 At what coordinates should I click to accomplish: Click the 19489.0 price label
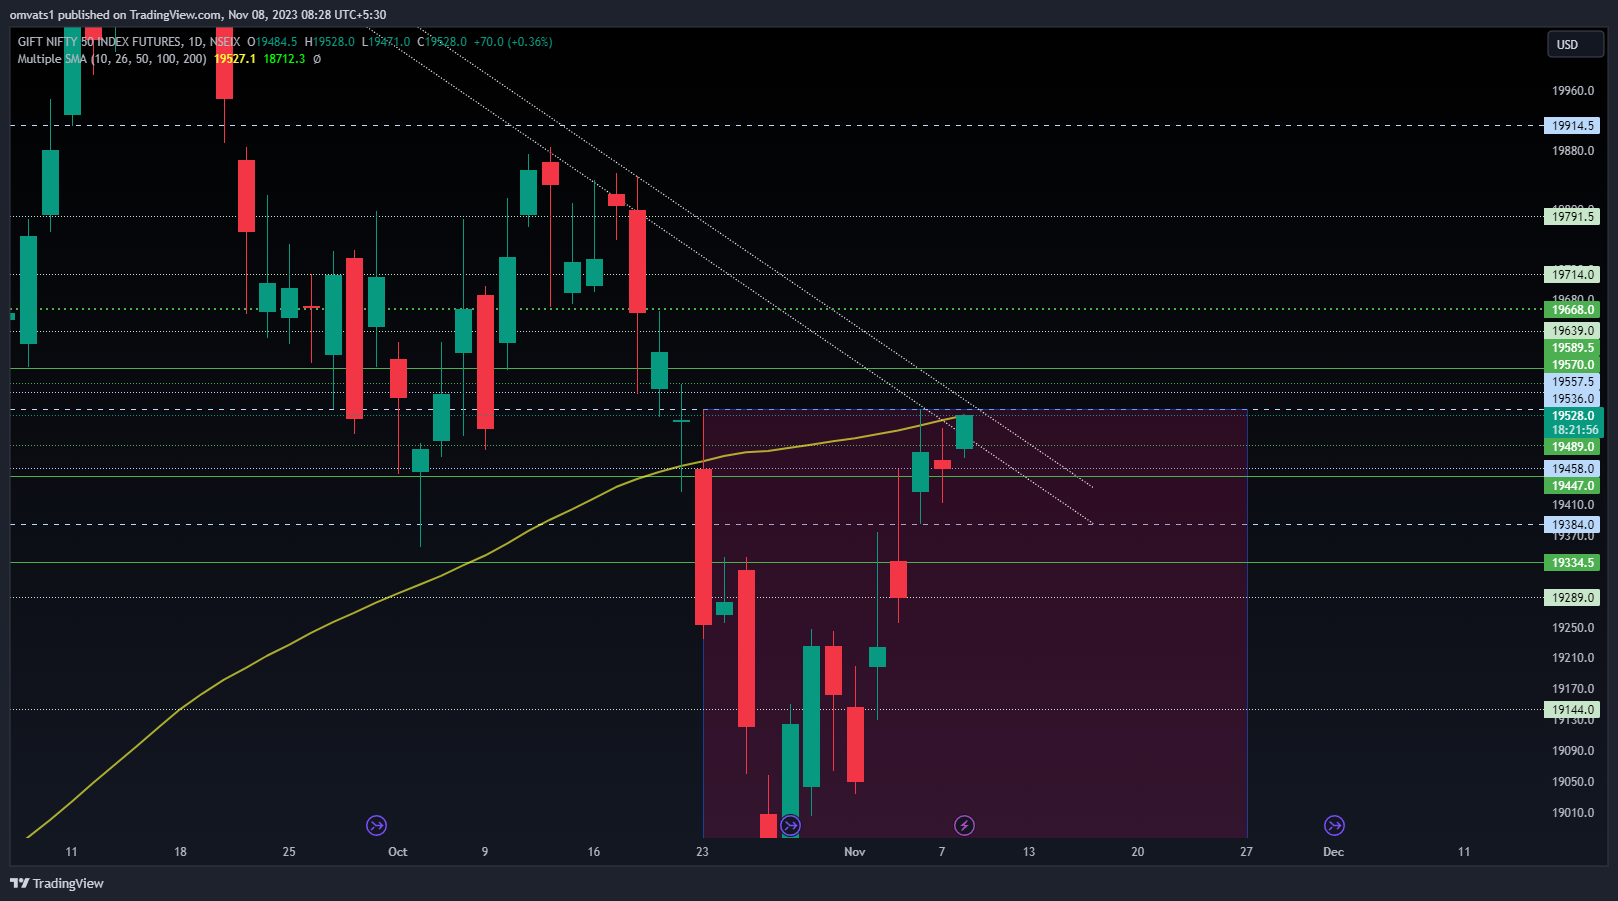1572,447
